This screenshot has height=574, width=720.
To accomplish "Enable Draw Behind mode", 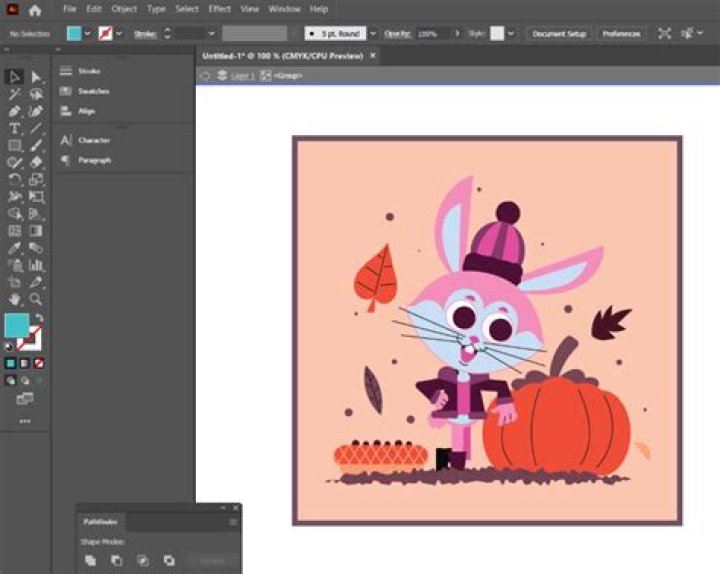I will pyautogui.click(x=25, y=381).
